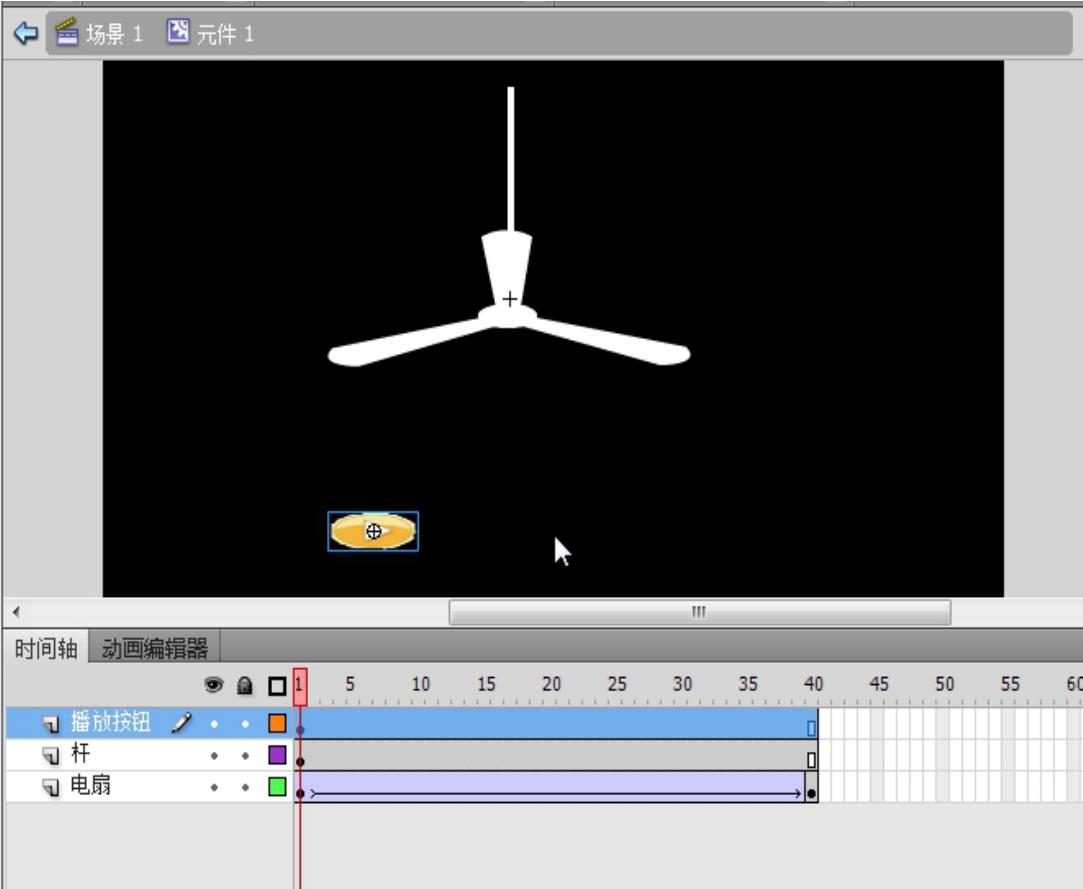Screen dimensions: 1083x889
Task: Select the 时间轴 tab
Action: (x=45, y=649)
